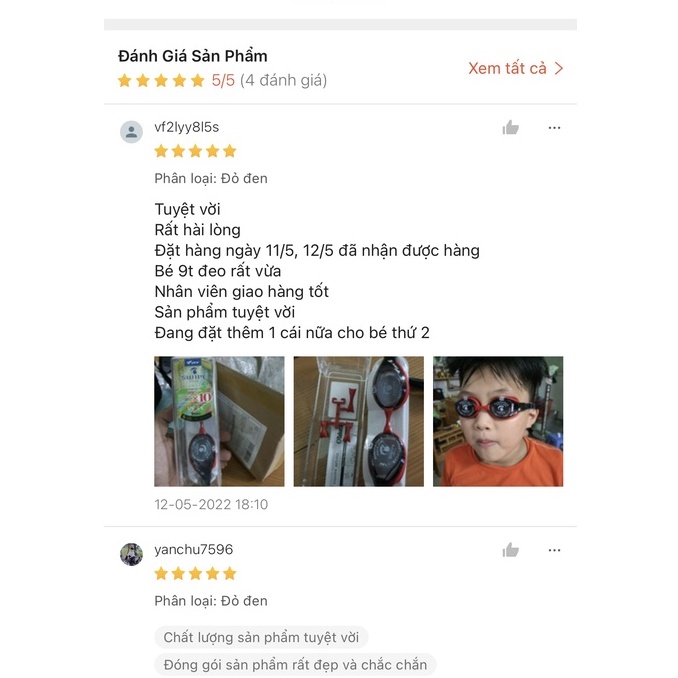Click the overall five-star rating summary

pyautogui.click(x=222, y=80)
